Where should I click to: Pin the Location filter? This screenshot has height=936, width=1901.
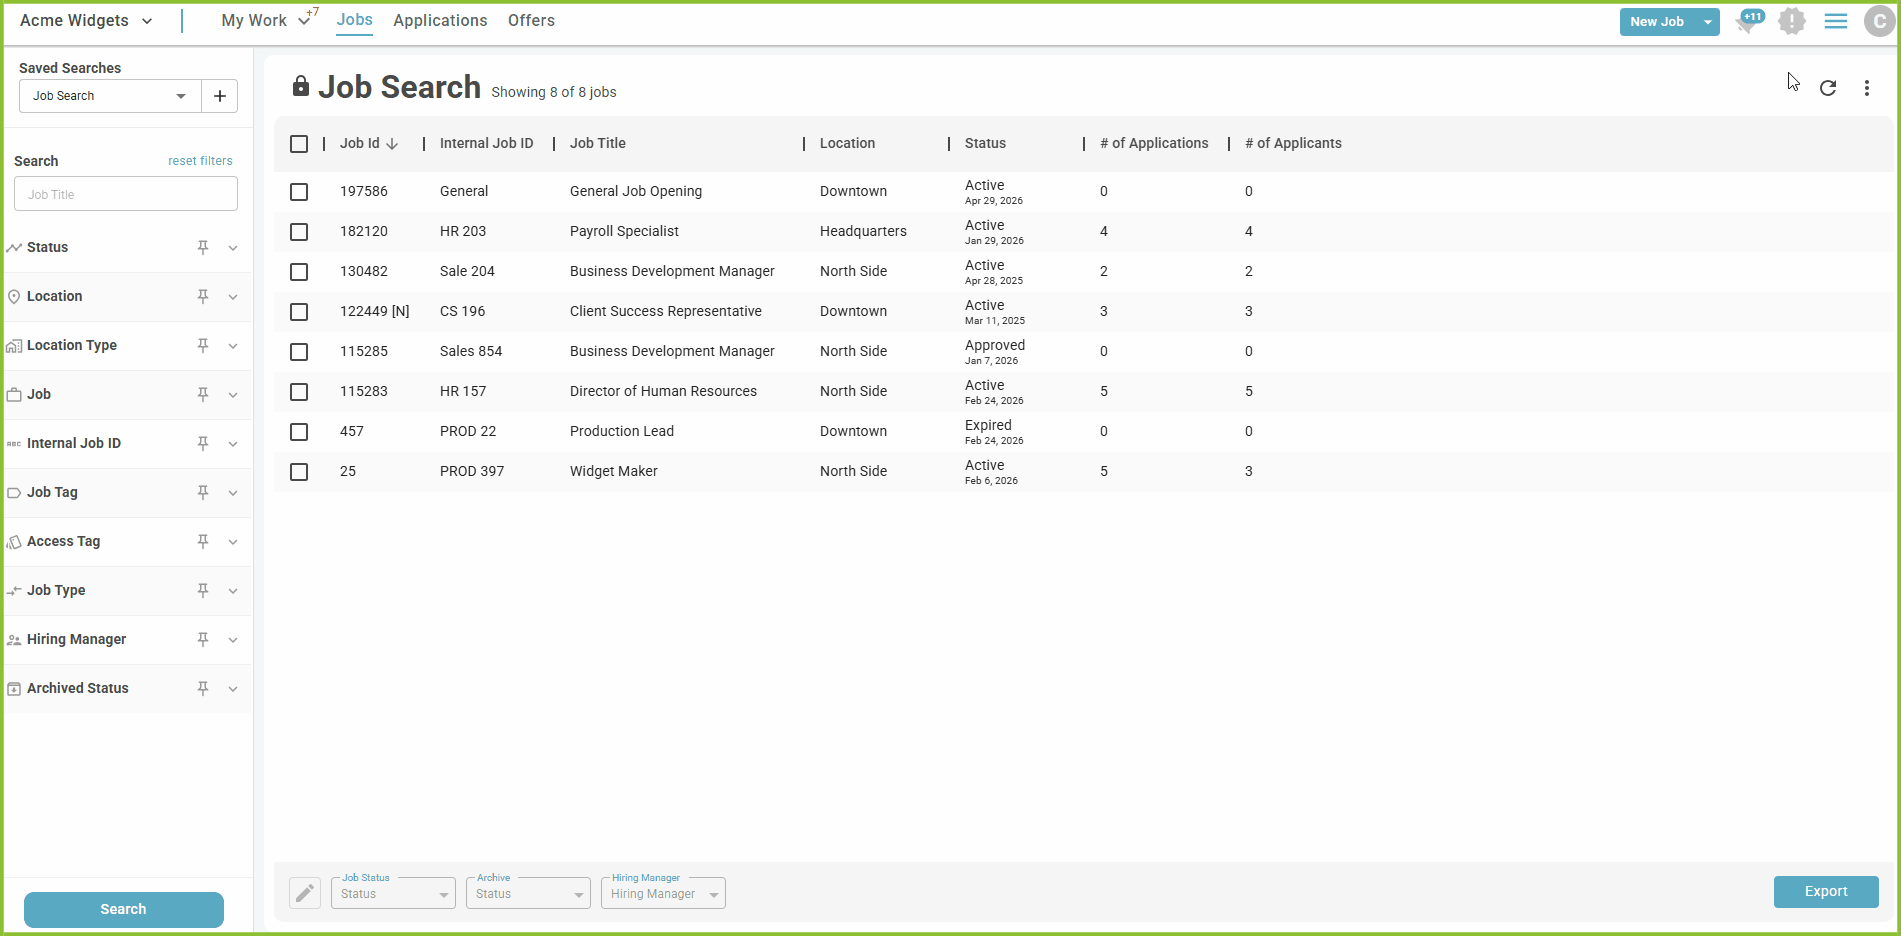click(203, 296)
